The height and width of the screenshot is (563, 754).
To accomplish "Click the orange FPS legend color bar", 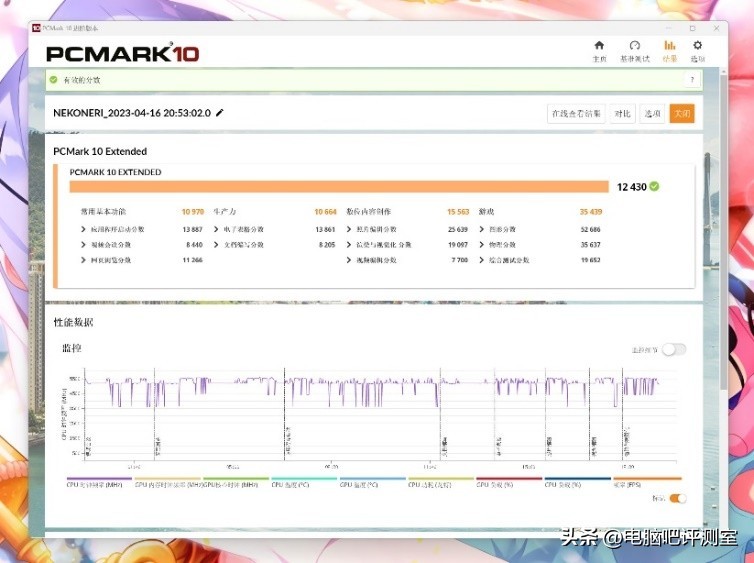I will click(x=647, y=479).
